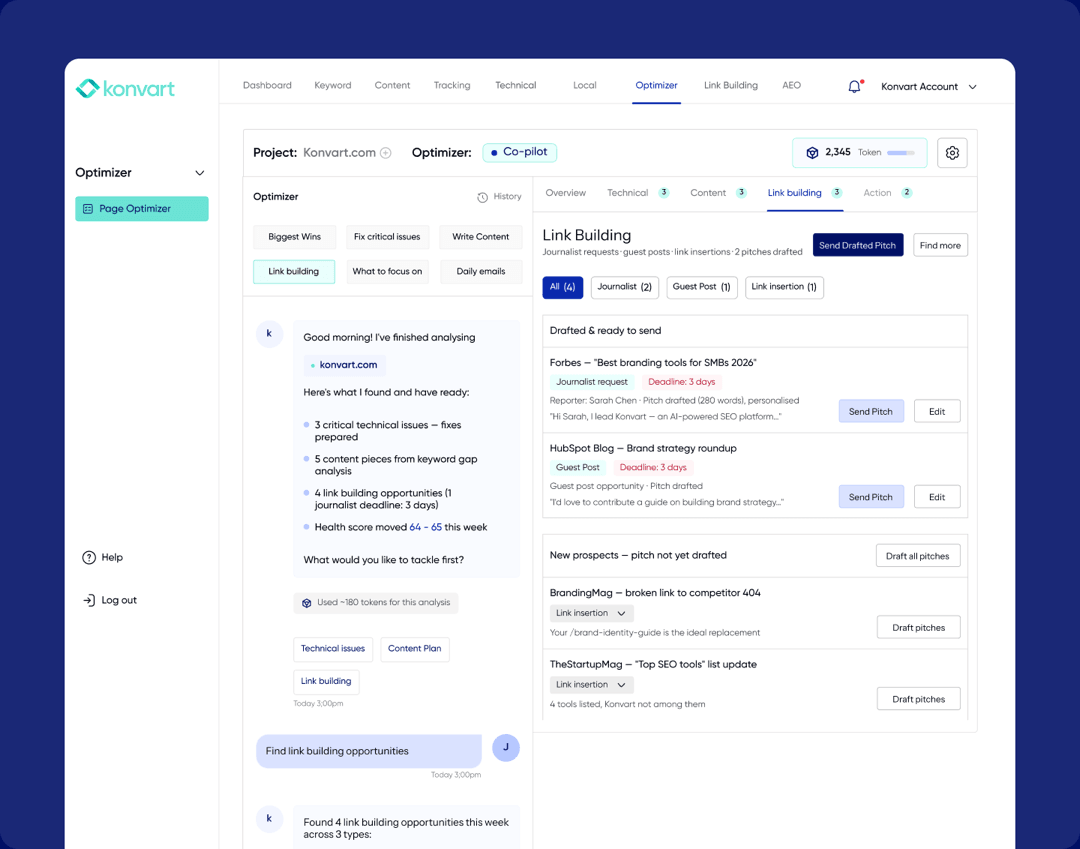Click Log out in sidebar
This screenshot has height=849, width=1080.
point(110,600)
